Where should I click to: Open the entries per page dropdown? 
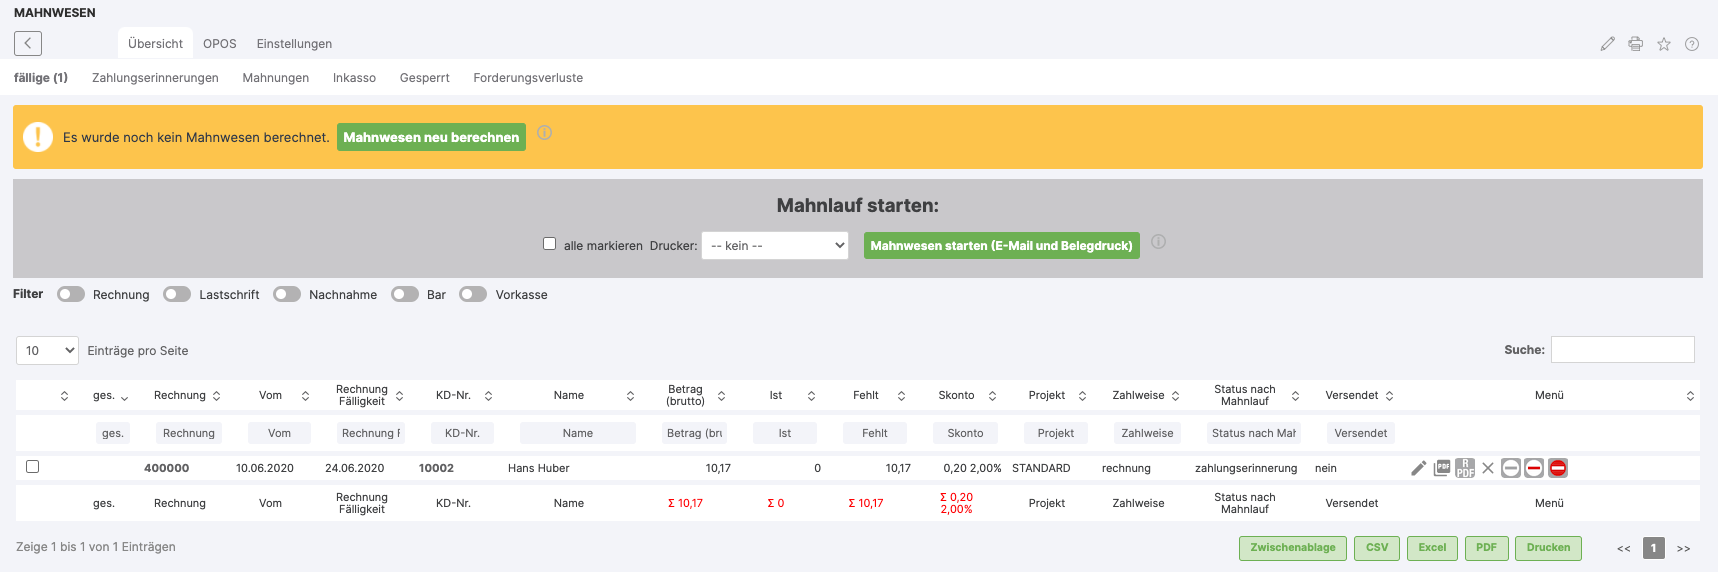47,351
